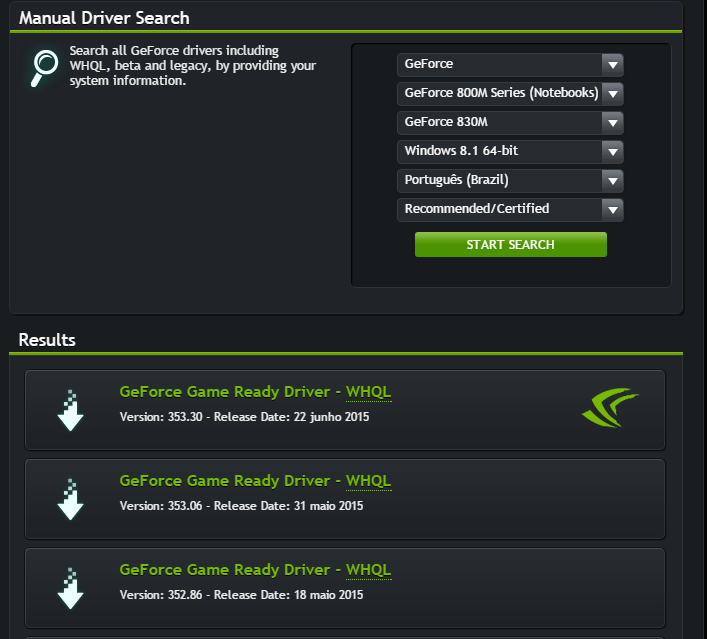Click download arrow for driver 353.30
Screen dimensions: 707x639
[70, 409]
